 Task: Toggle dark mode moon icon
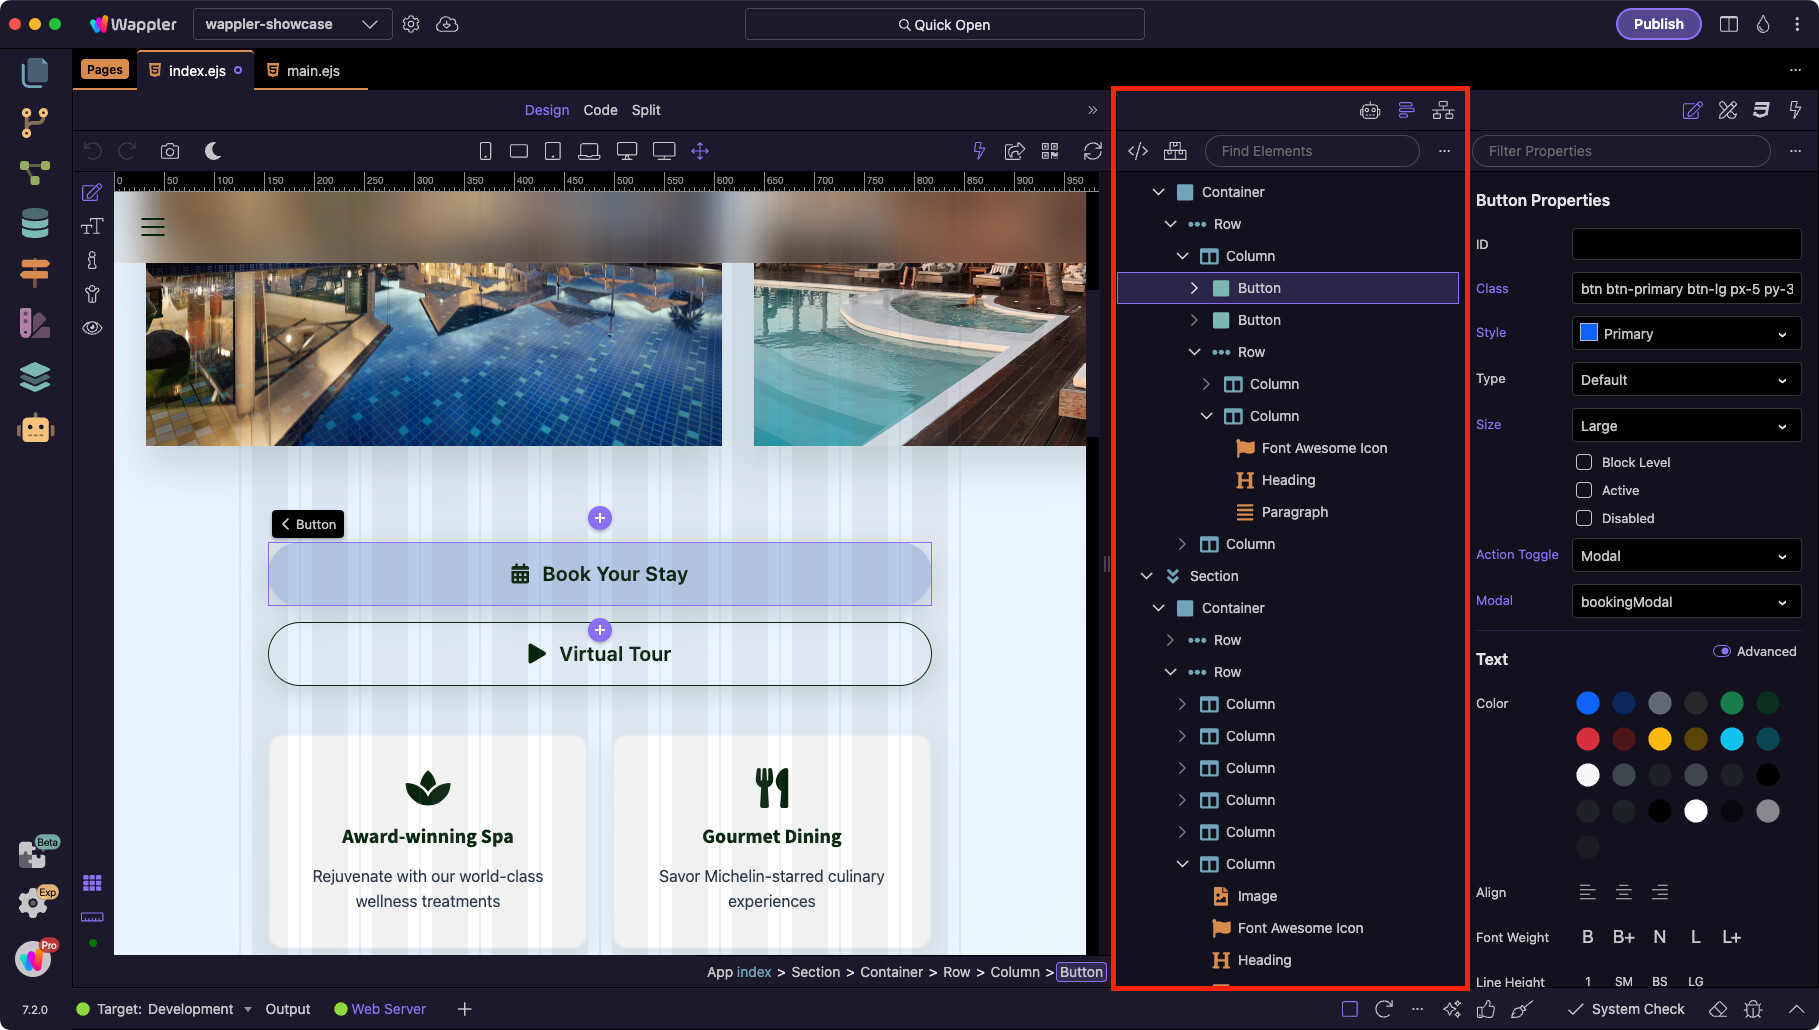coord(213,151)
